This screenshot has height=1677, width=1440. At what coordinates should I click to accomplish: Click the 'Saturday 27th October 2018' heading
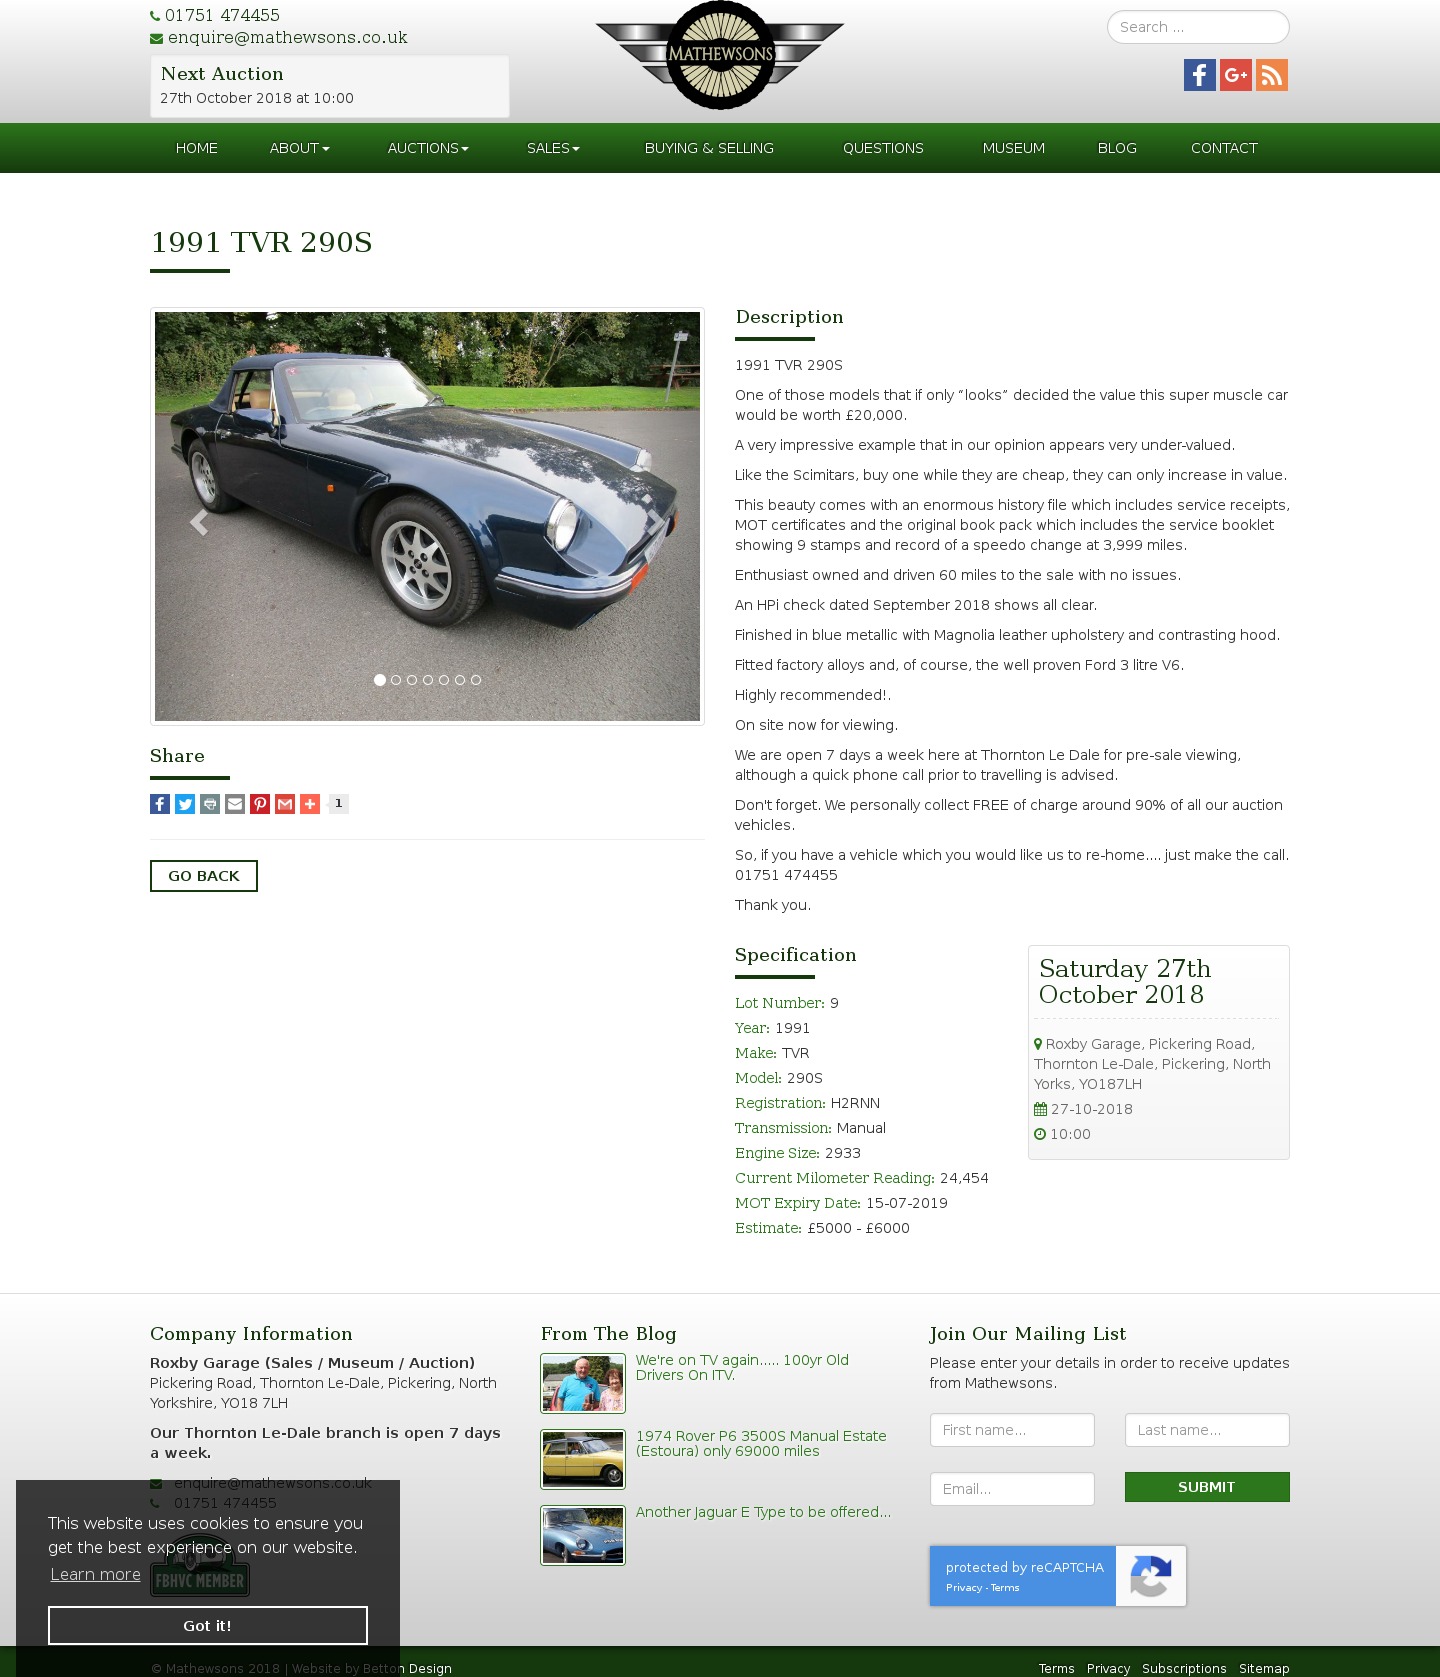[1125, 982]
